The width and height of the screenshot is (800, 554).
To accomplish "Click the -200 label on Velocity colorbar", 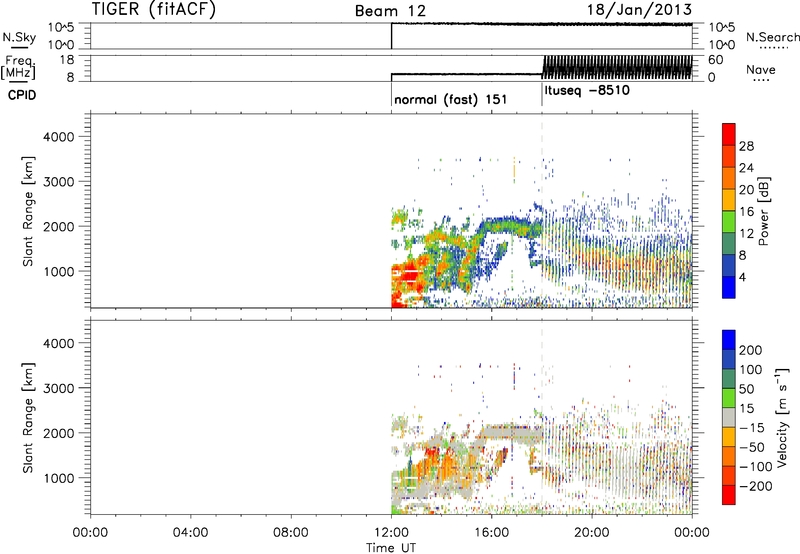I will tap(756, 486).
